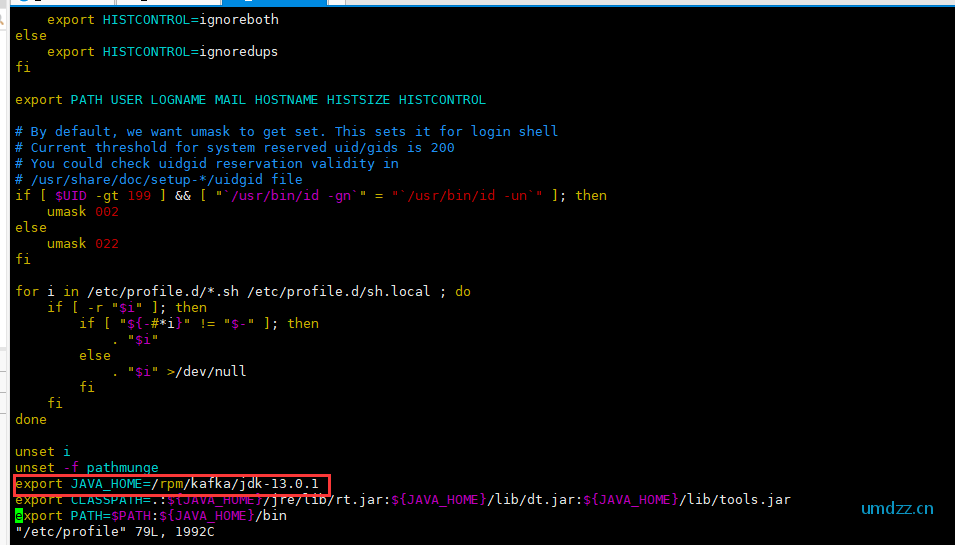This screenshot has height=545, width=955.
Task: Click the "umask 022" line
Action: (83, 244)
